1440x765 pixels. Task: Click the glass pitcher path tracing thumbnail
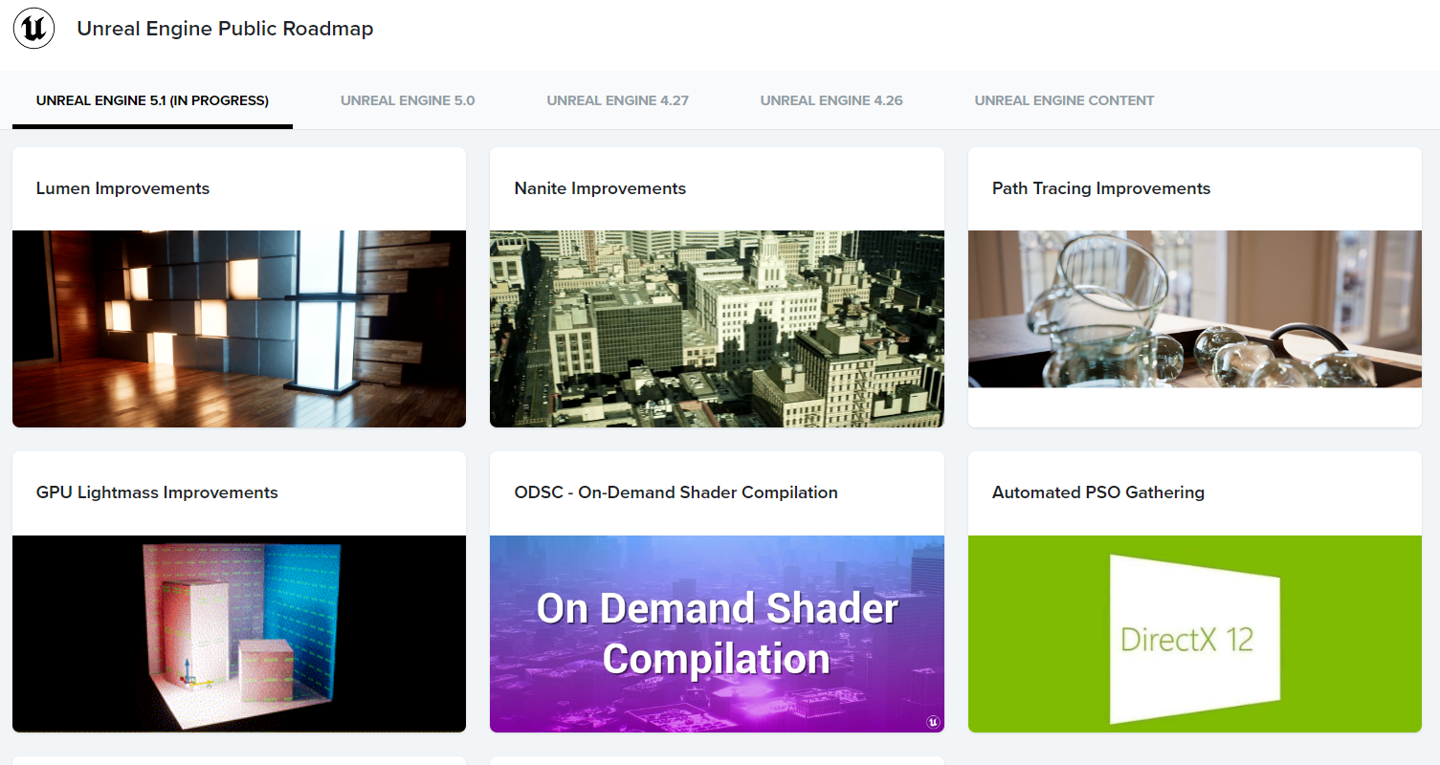point(1195,309)
